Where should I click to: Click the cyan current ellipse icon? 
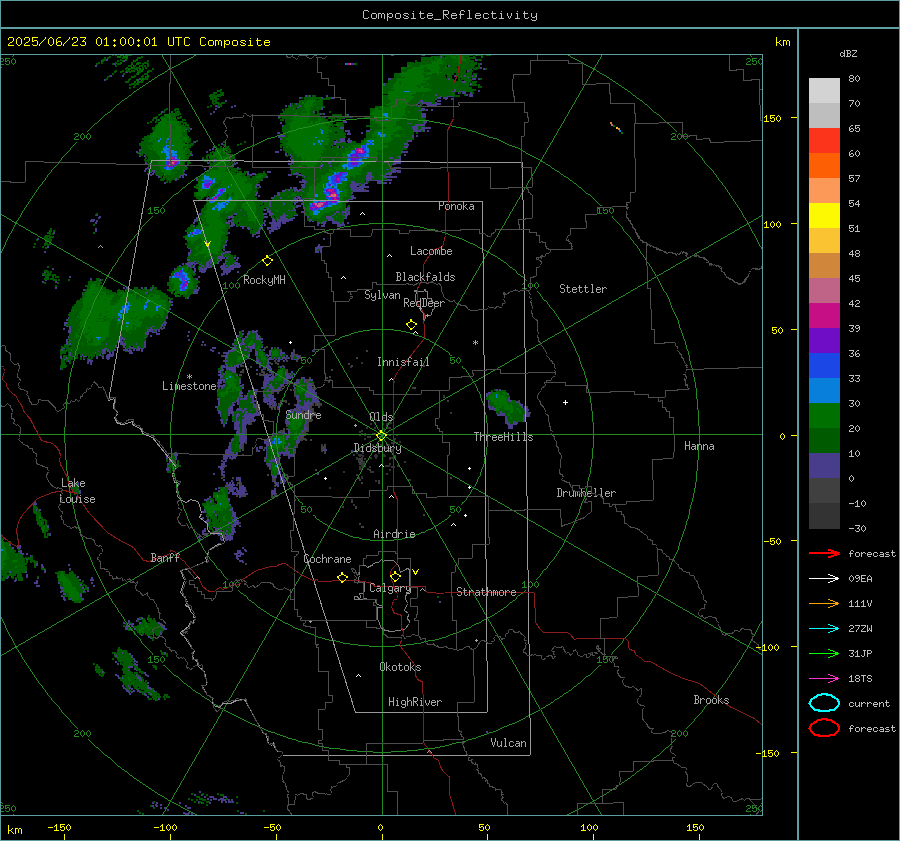click(x=824, y=703)
